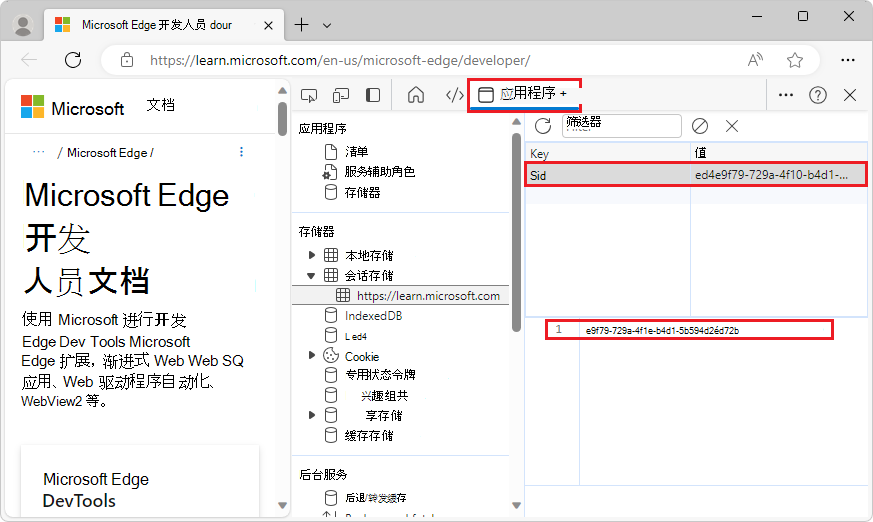
Task: Close the Microsoft Edge 开发人员 tab
Action: coord(268,26)
